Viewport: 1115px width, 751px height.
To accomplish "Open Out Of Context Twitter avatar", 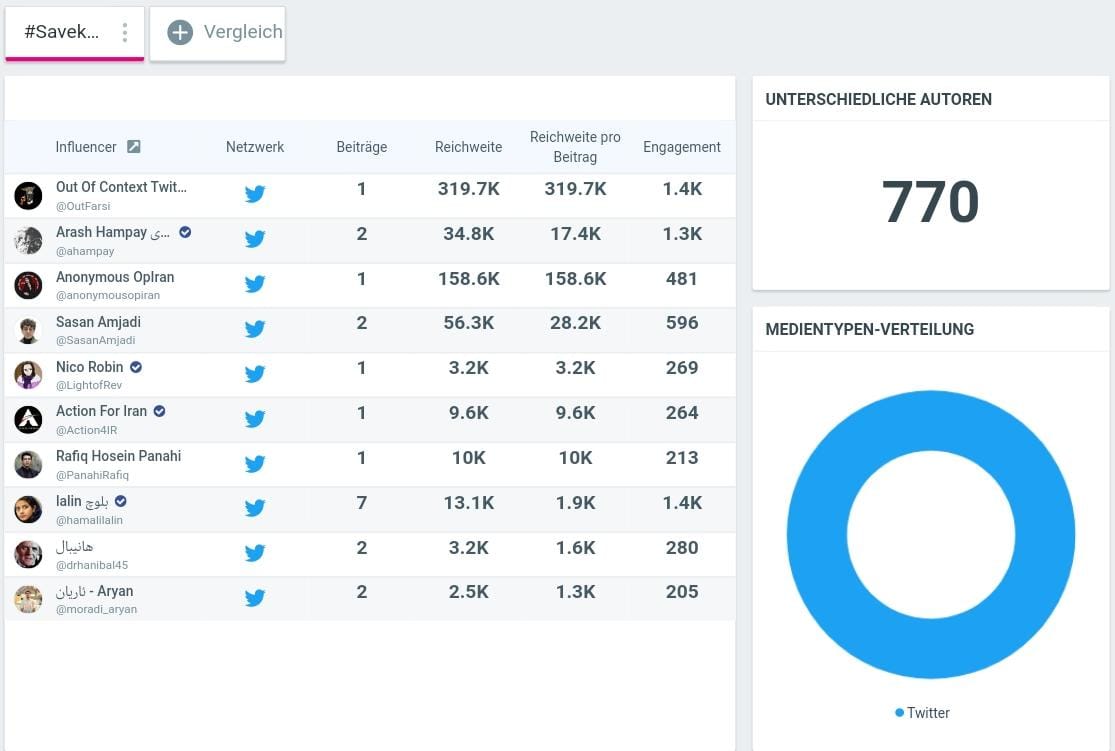I will click(x=28, y=196).
